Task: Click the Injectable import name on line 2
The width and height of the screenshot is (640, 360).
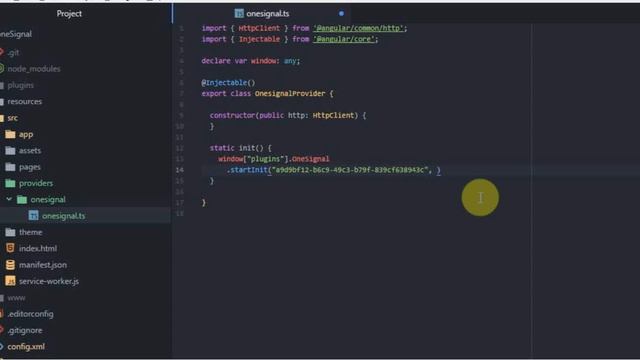Action: 259,39
